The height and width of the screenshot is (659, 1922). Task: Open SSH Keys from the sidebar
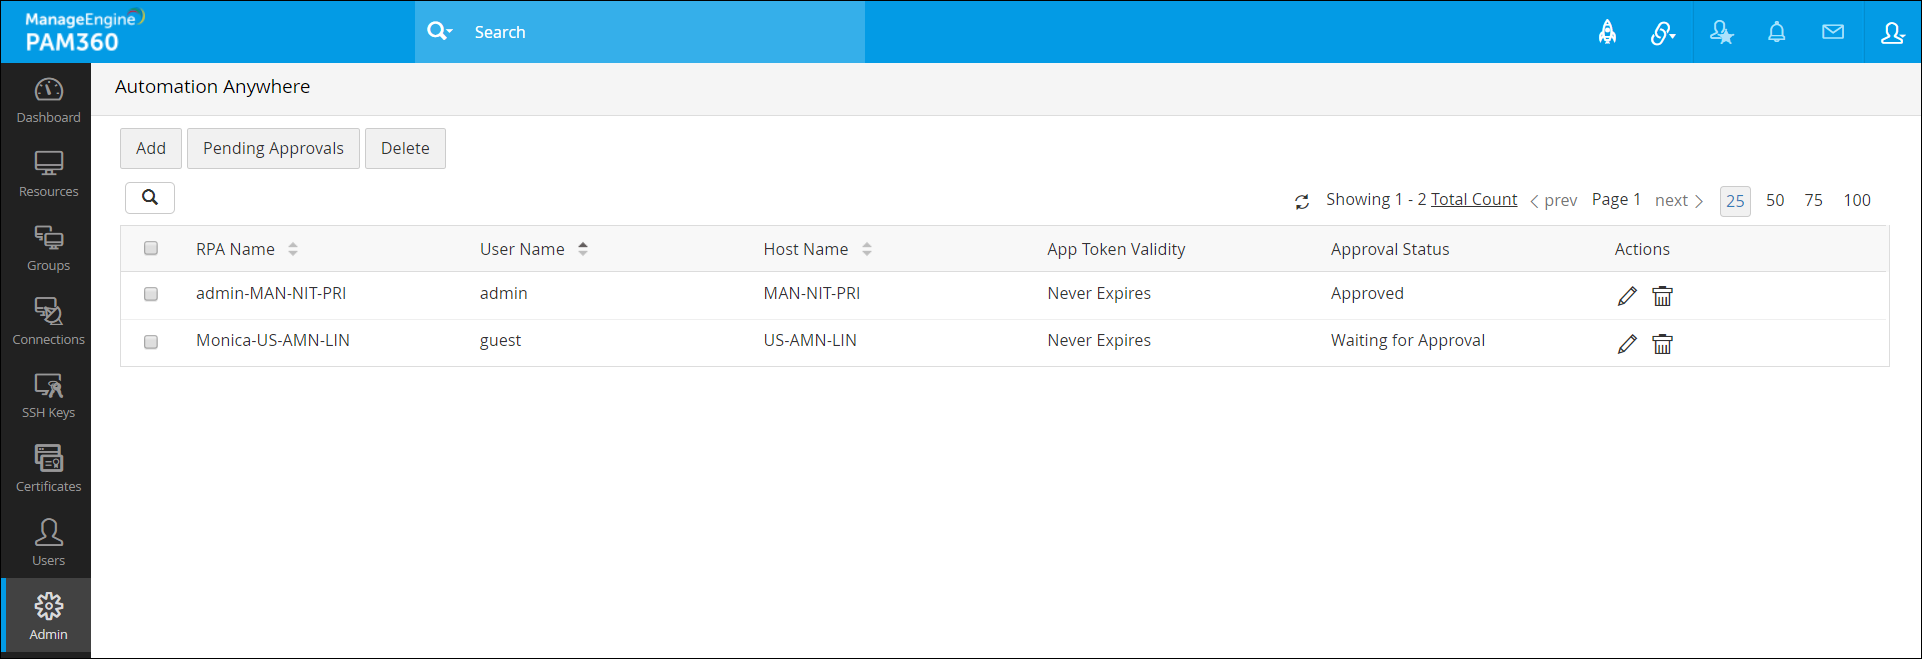click(48, 396)
